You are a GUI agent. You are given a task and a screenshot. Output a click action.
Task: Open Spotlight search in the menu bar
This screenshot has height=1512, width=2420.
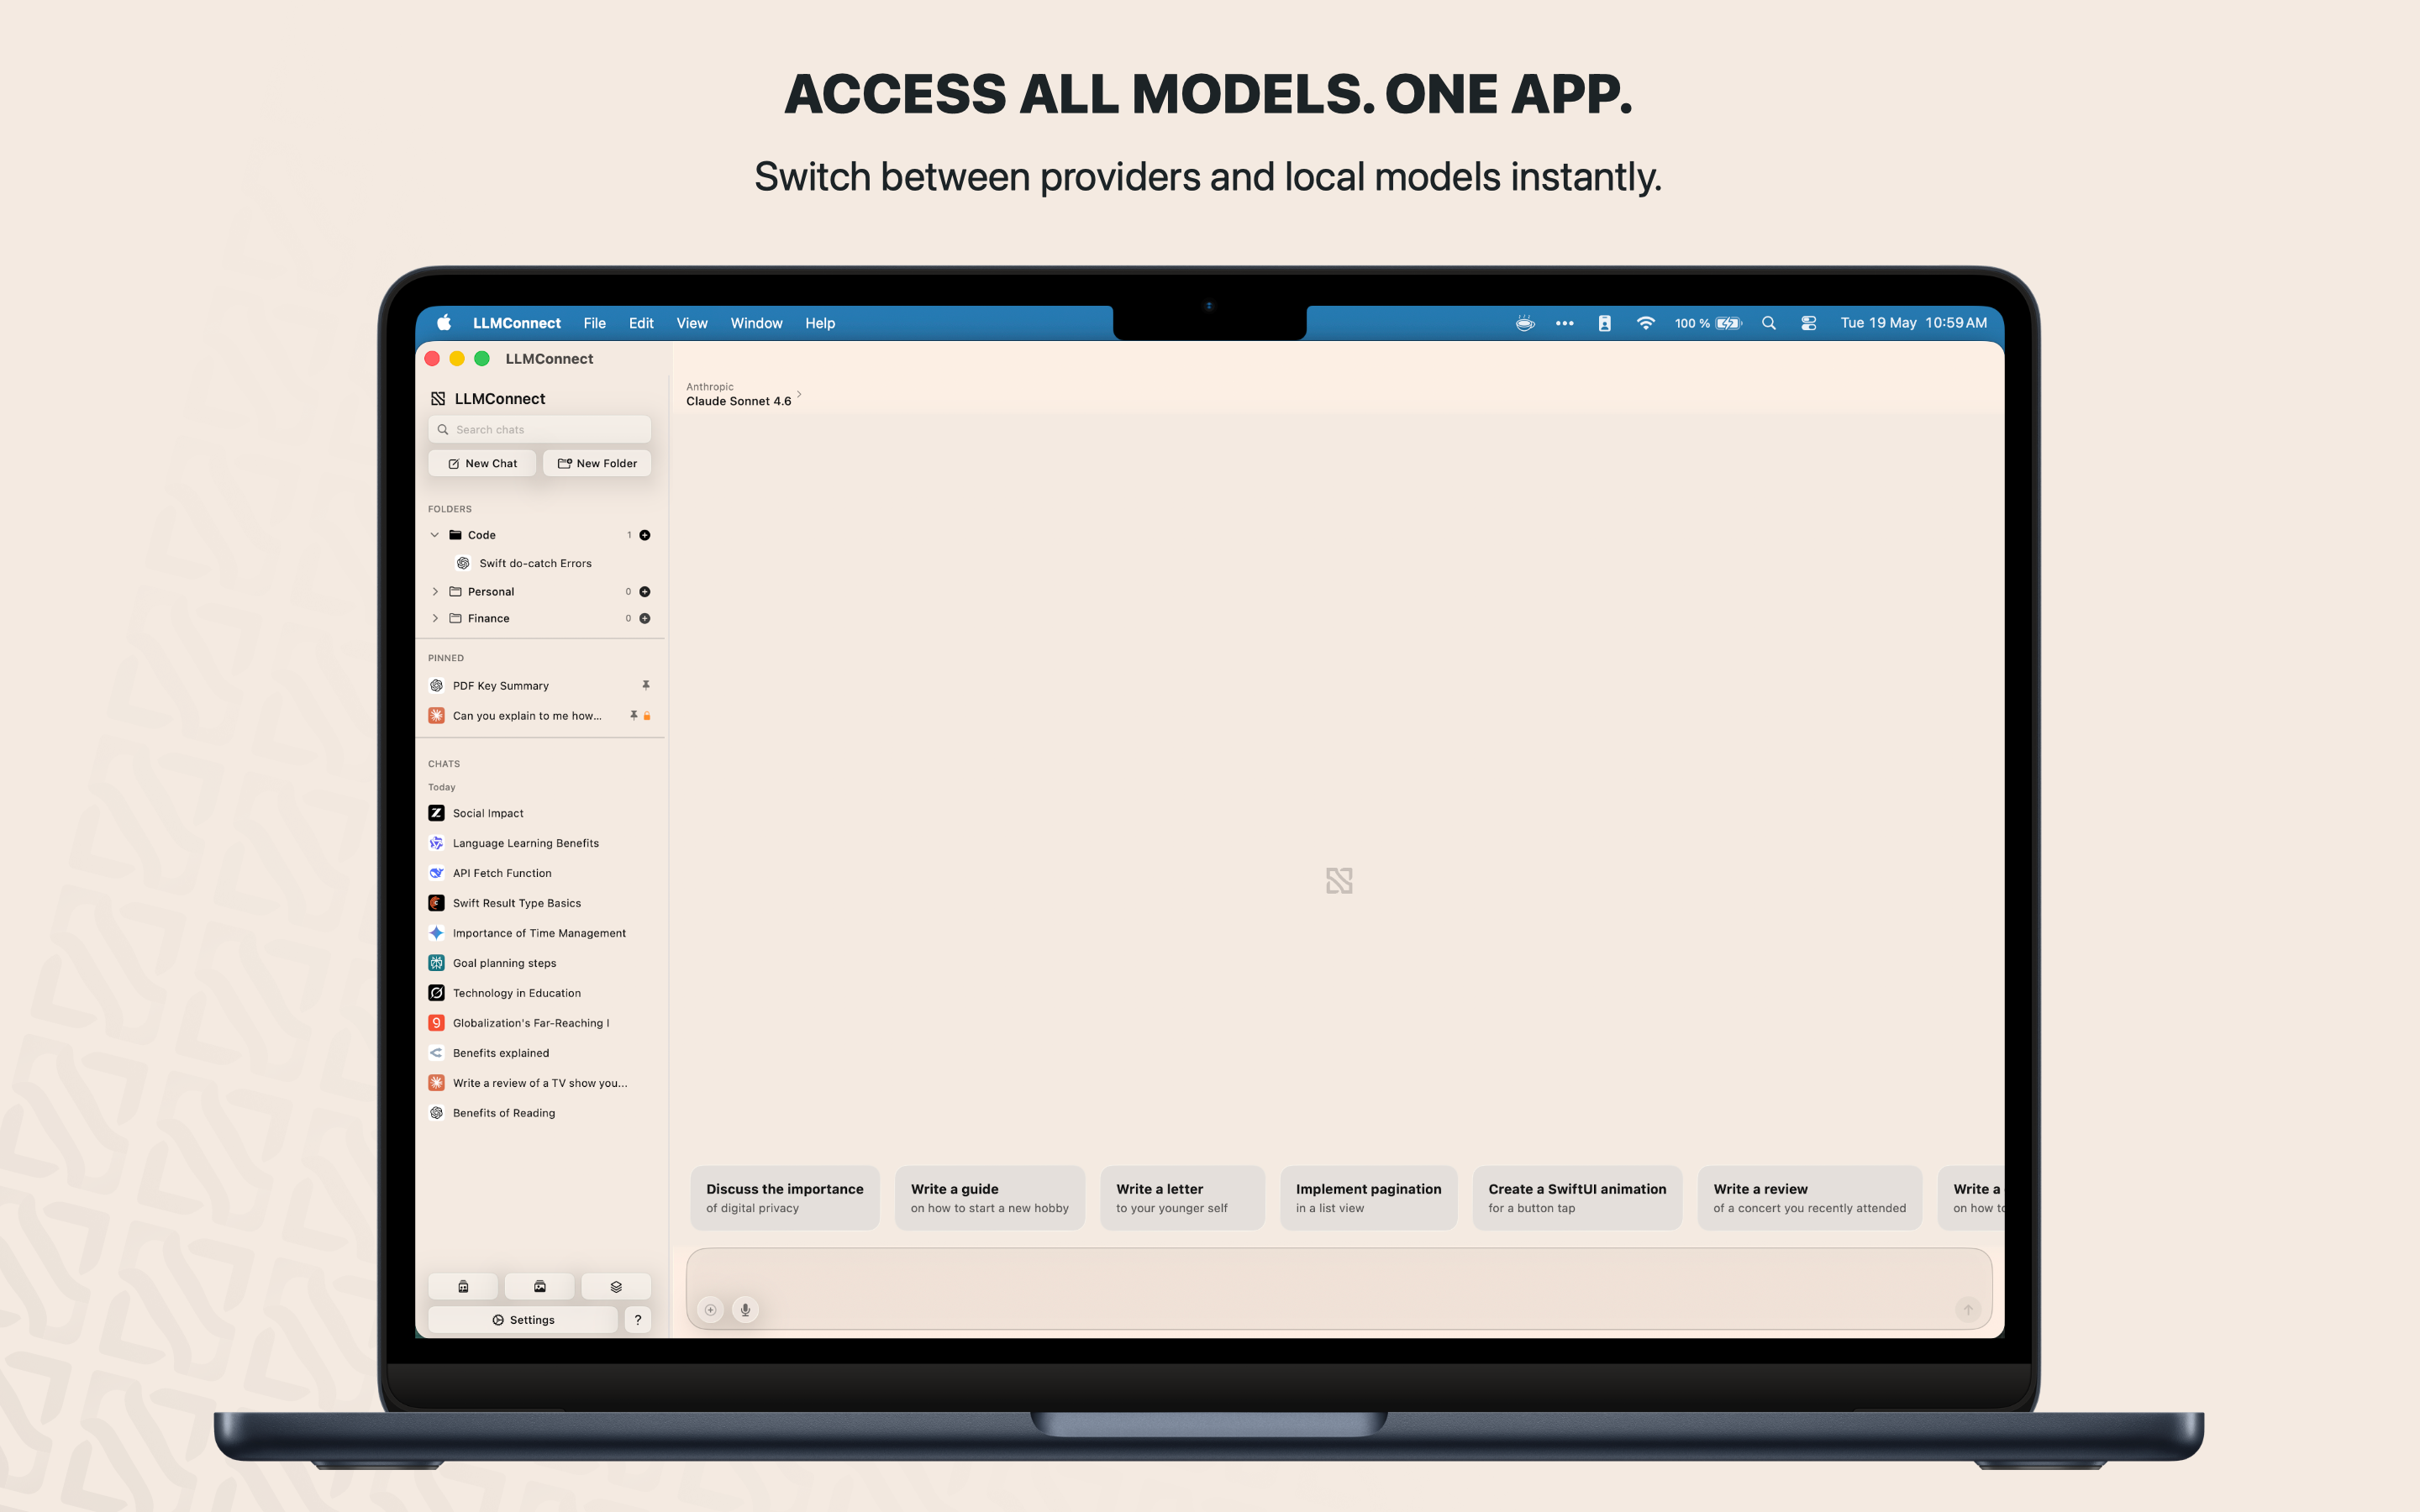tap(1769, 323)
